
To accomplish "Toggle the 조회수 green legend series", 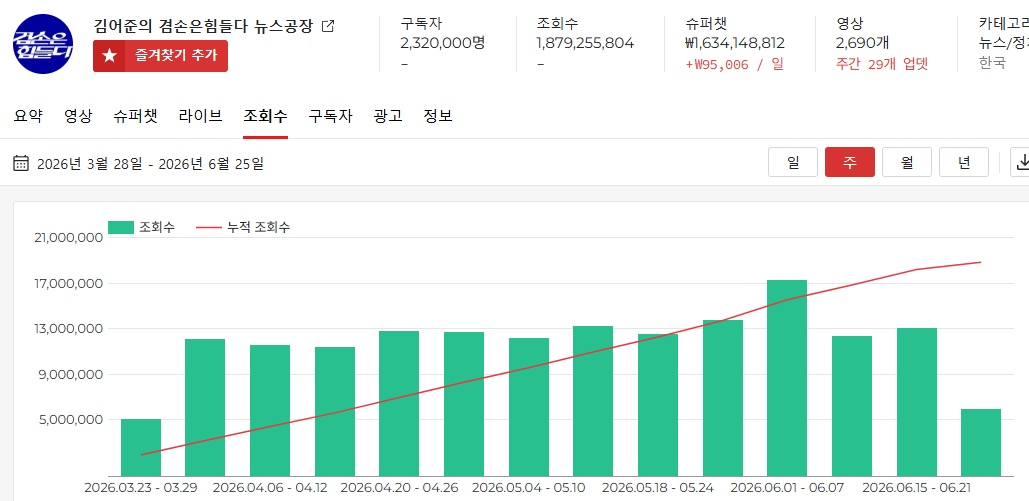I will pyautogui.click(x=141, y=227).
